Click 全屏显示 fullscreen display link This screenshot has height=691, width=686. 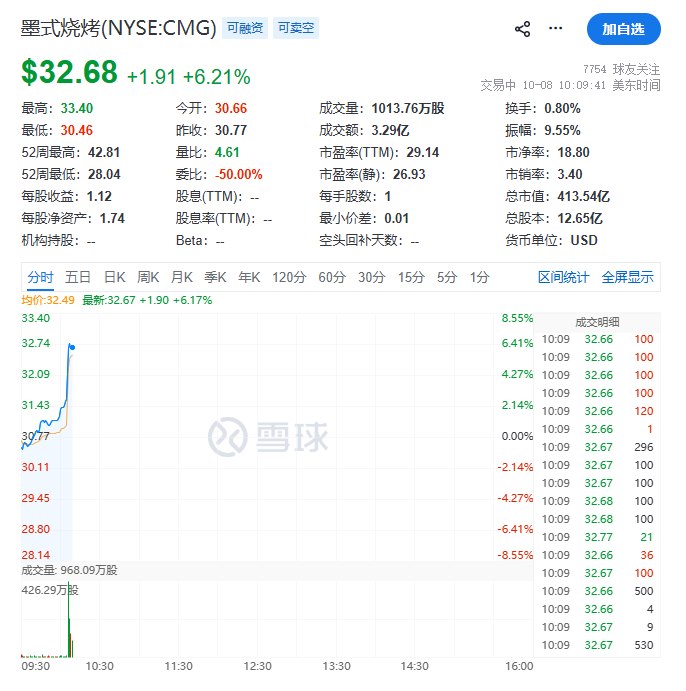pos(627,277)
